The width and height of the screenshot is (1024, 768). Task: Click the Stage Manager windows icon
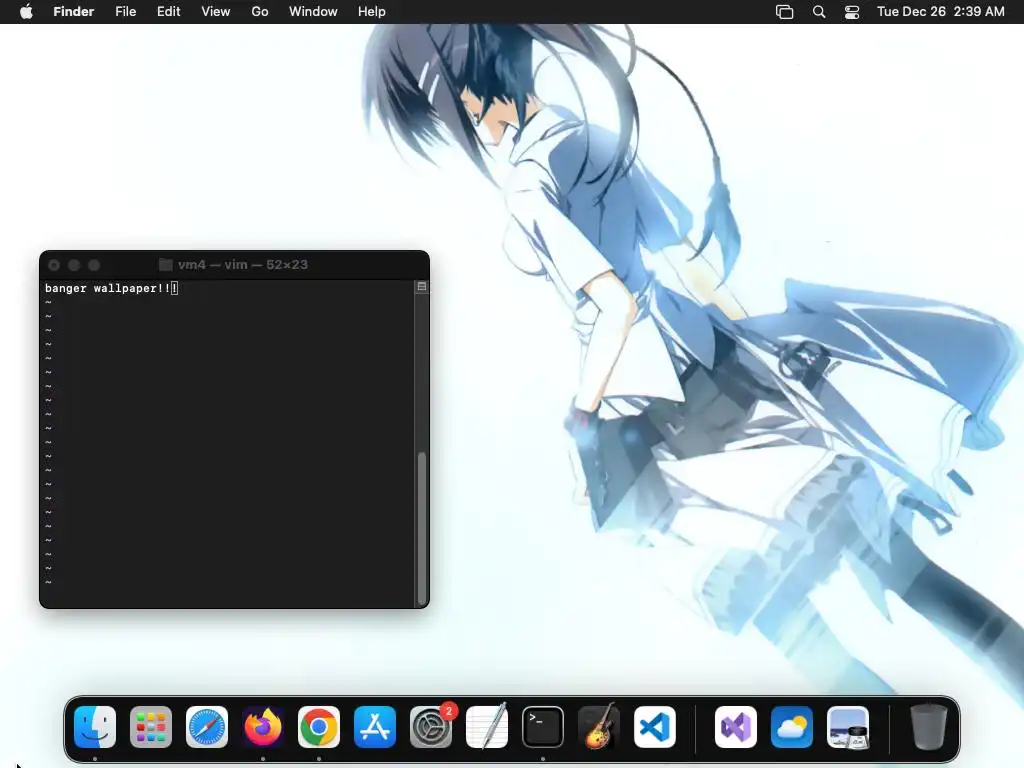pyautogui.click(x=784, y=12)
